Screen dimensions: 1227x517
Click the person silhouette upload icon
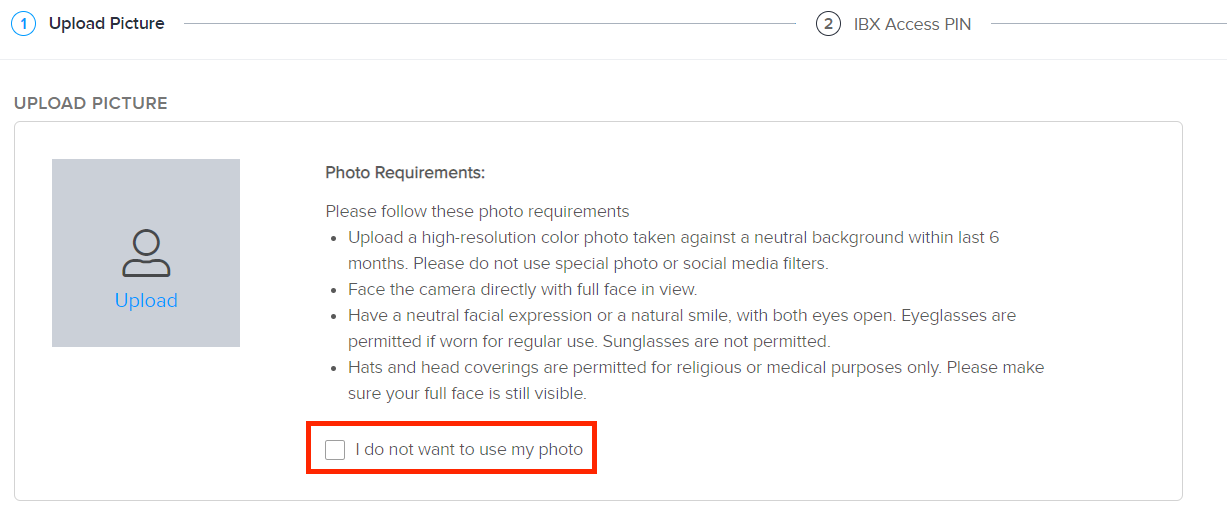[146, 253]
